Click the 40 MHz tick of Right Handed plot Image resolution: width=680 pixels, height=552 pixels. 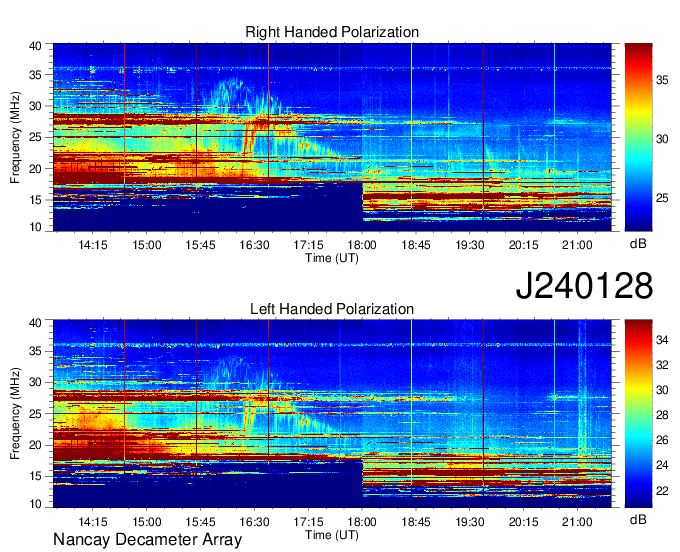coord(35,46)
